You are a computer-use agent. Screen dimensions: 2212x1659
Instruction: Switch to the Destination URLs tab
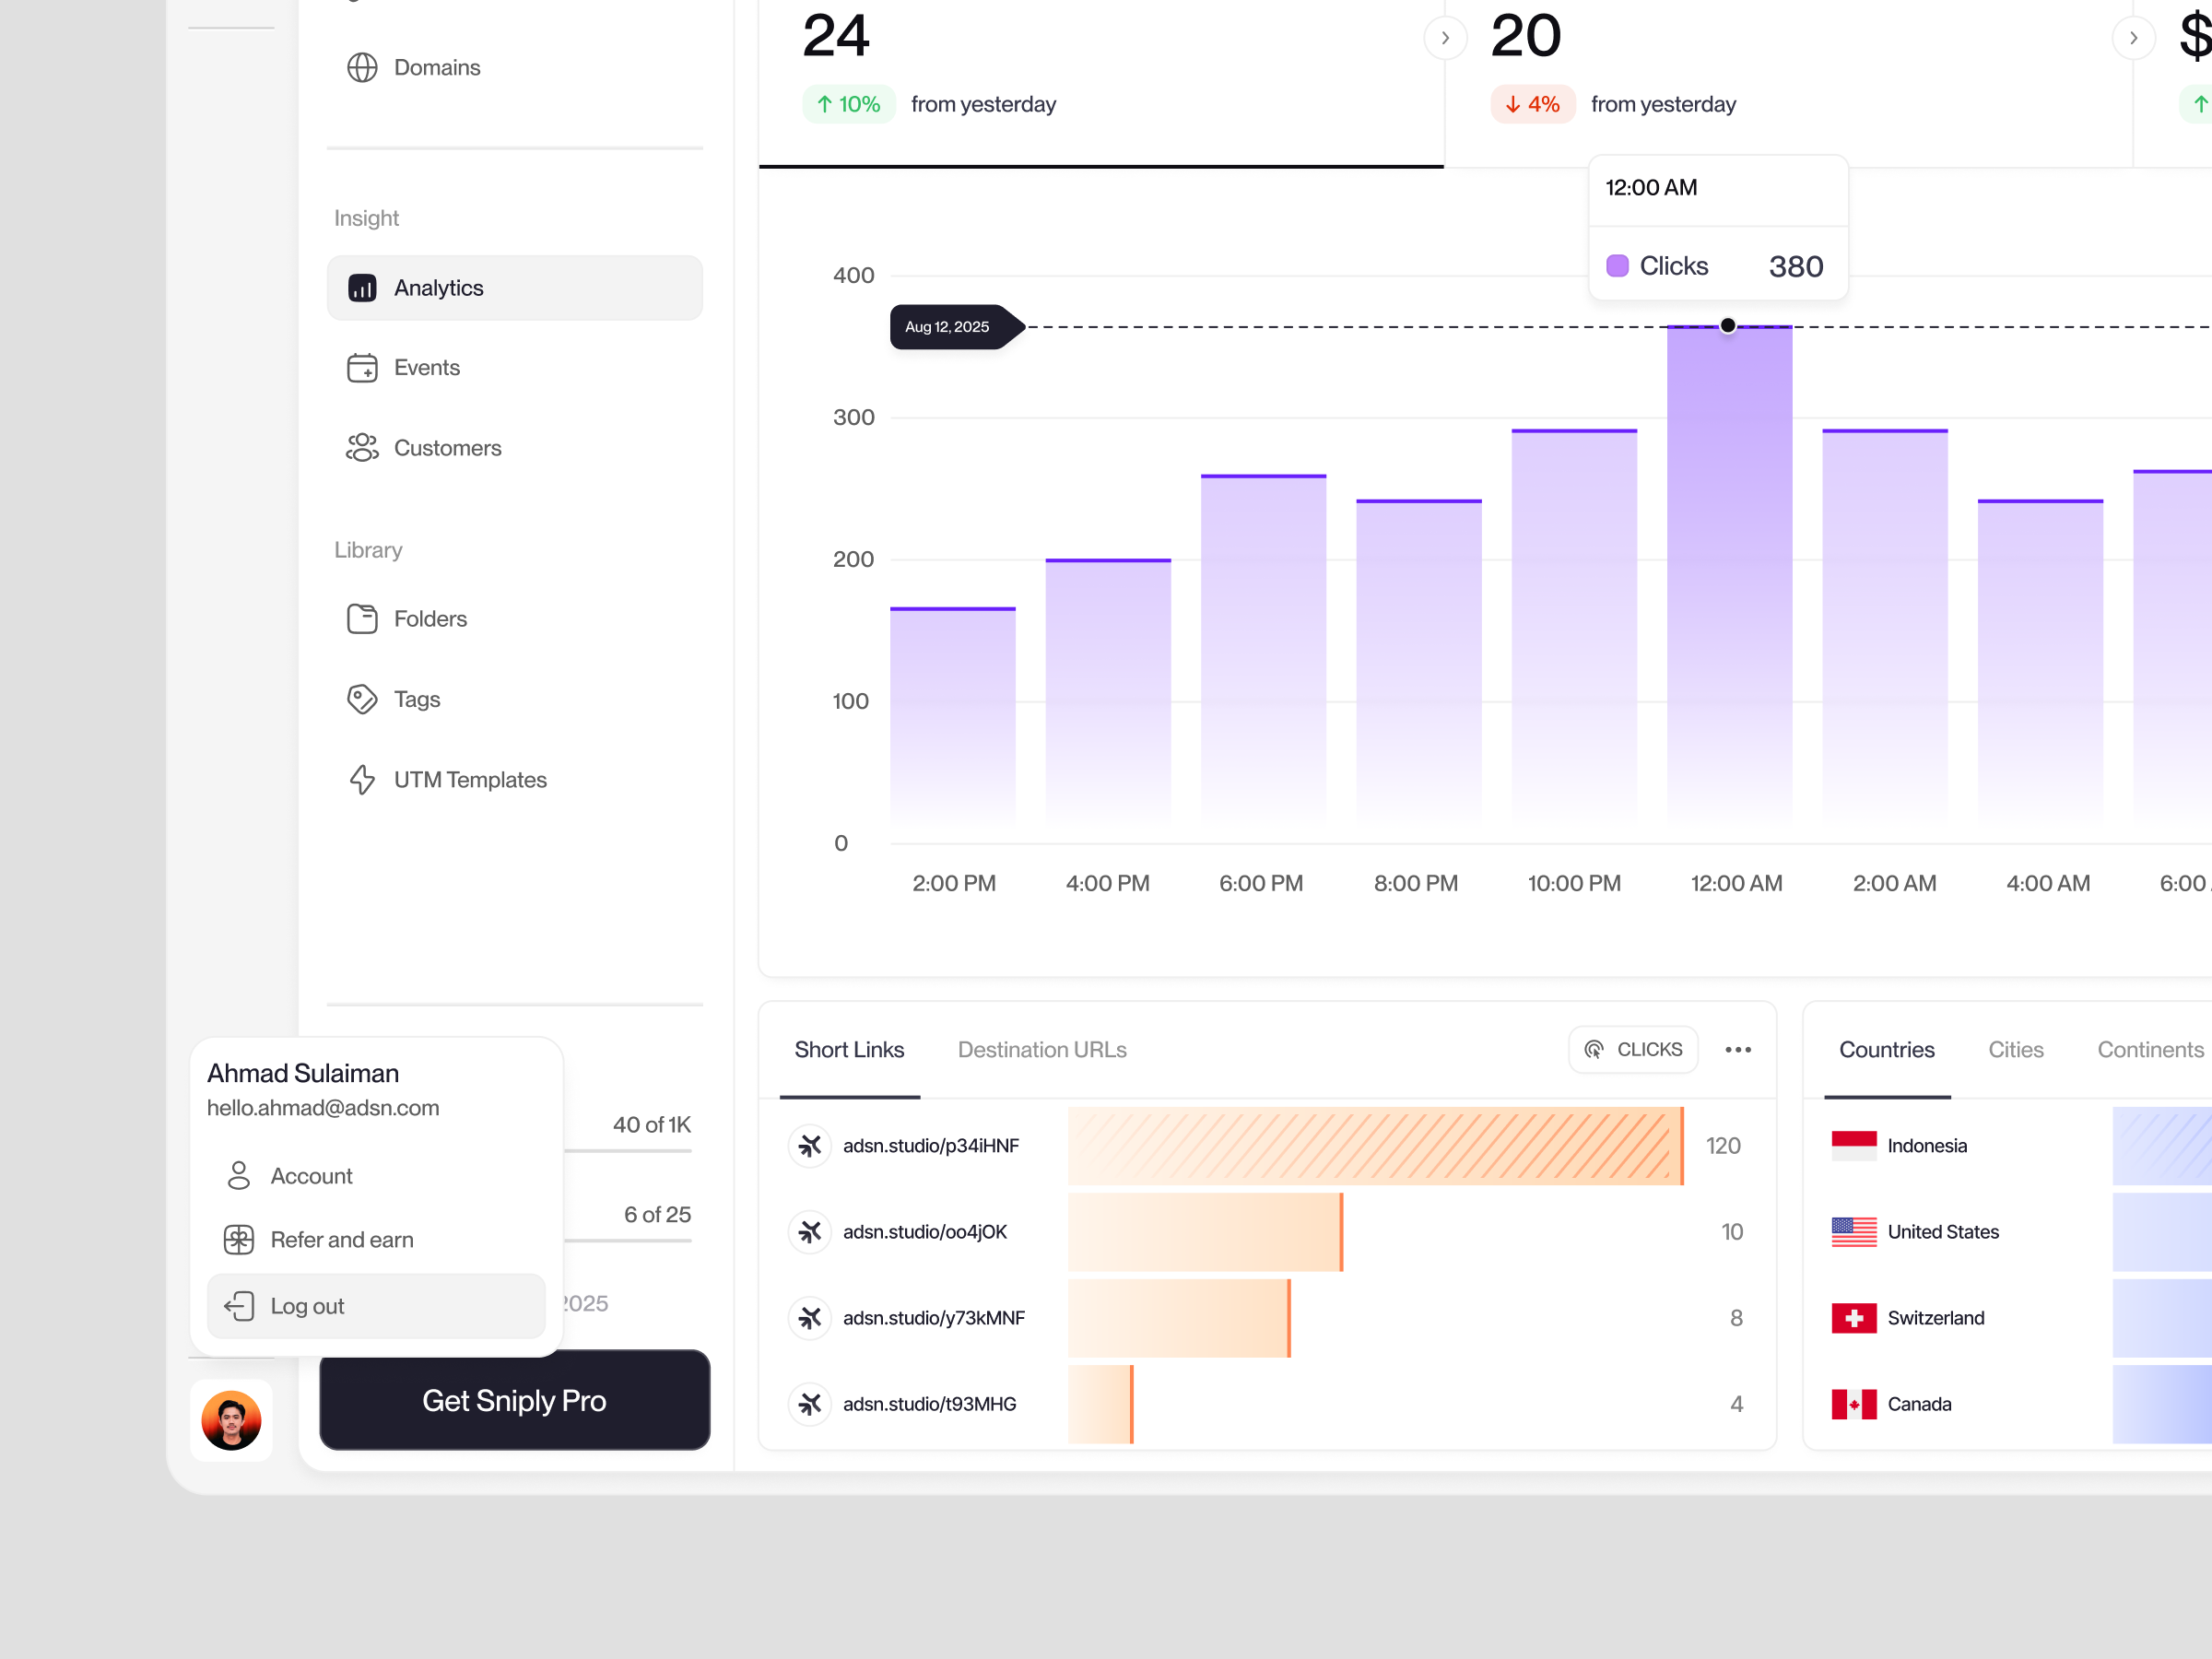pyautogui.click(x=1042, y=1049)
